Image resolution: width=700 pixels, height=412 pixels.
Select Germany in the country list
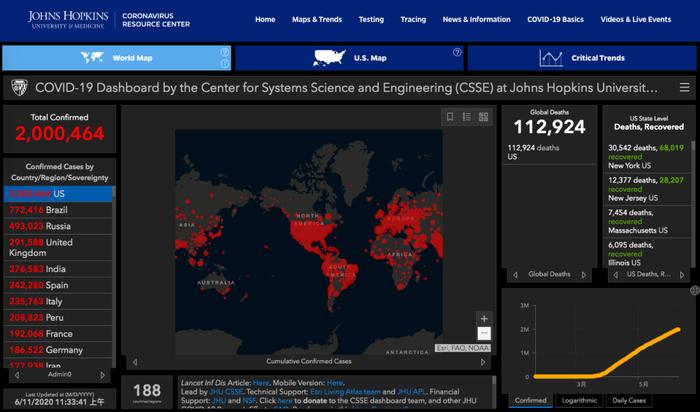[x=58, y=350]
